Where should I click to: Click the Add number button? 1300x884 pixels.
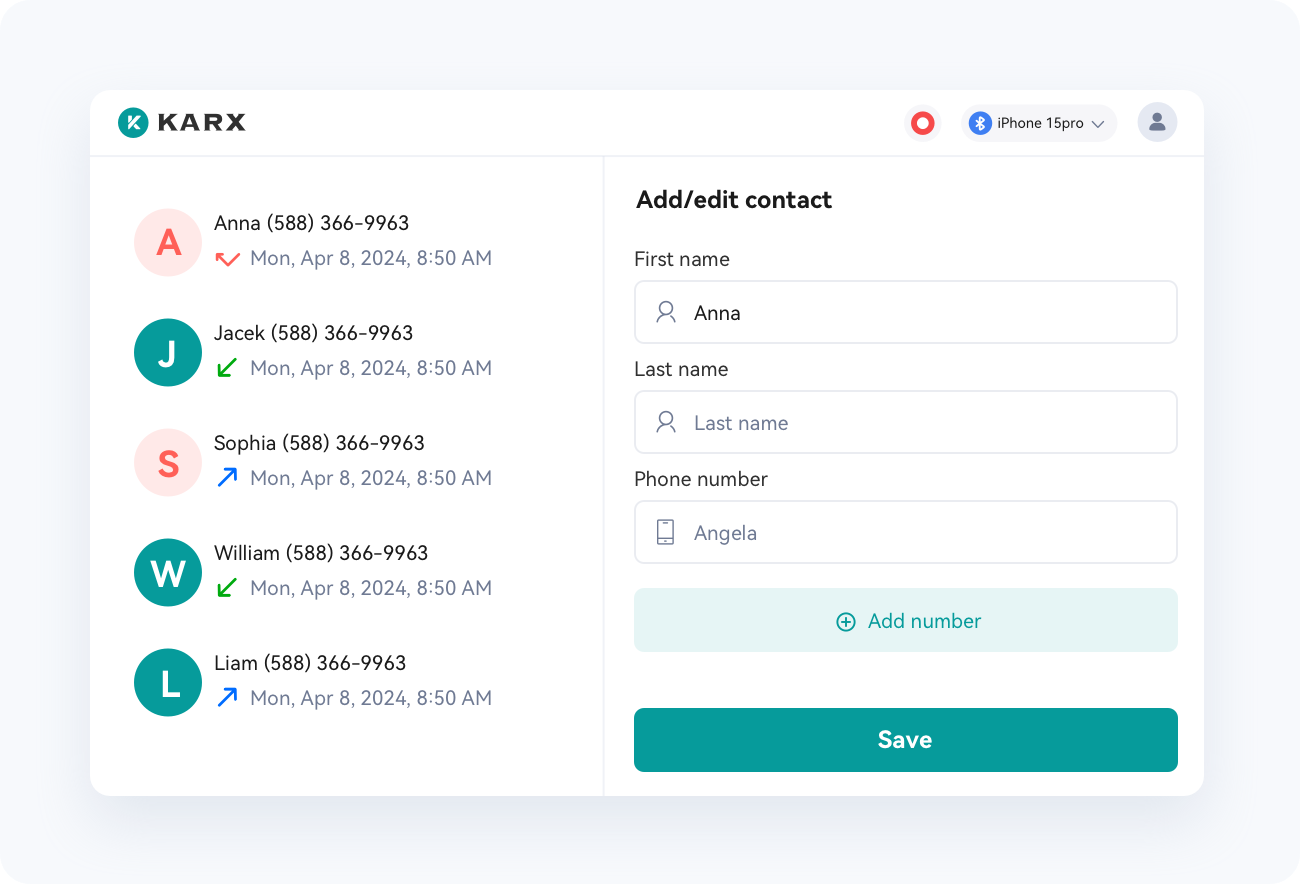[906, 620]
